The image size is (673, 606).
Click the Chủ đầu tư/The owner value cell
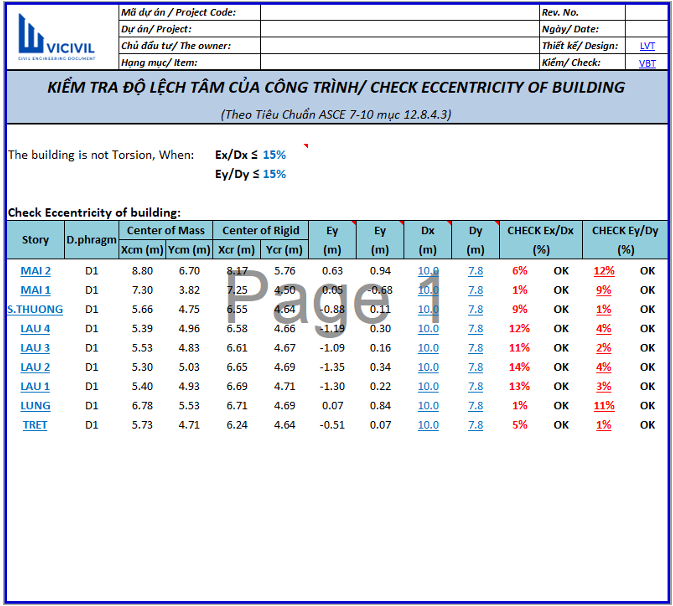click(x=398, y=46)
